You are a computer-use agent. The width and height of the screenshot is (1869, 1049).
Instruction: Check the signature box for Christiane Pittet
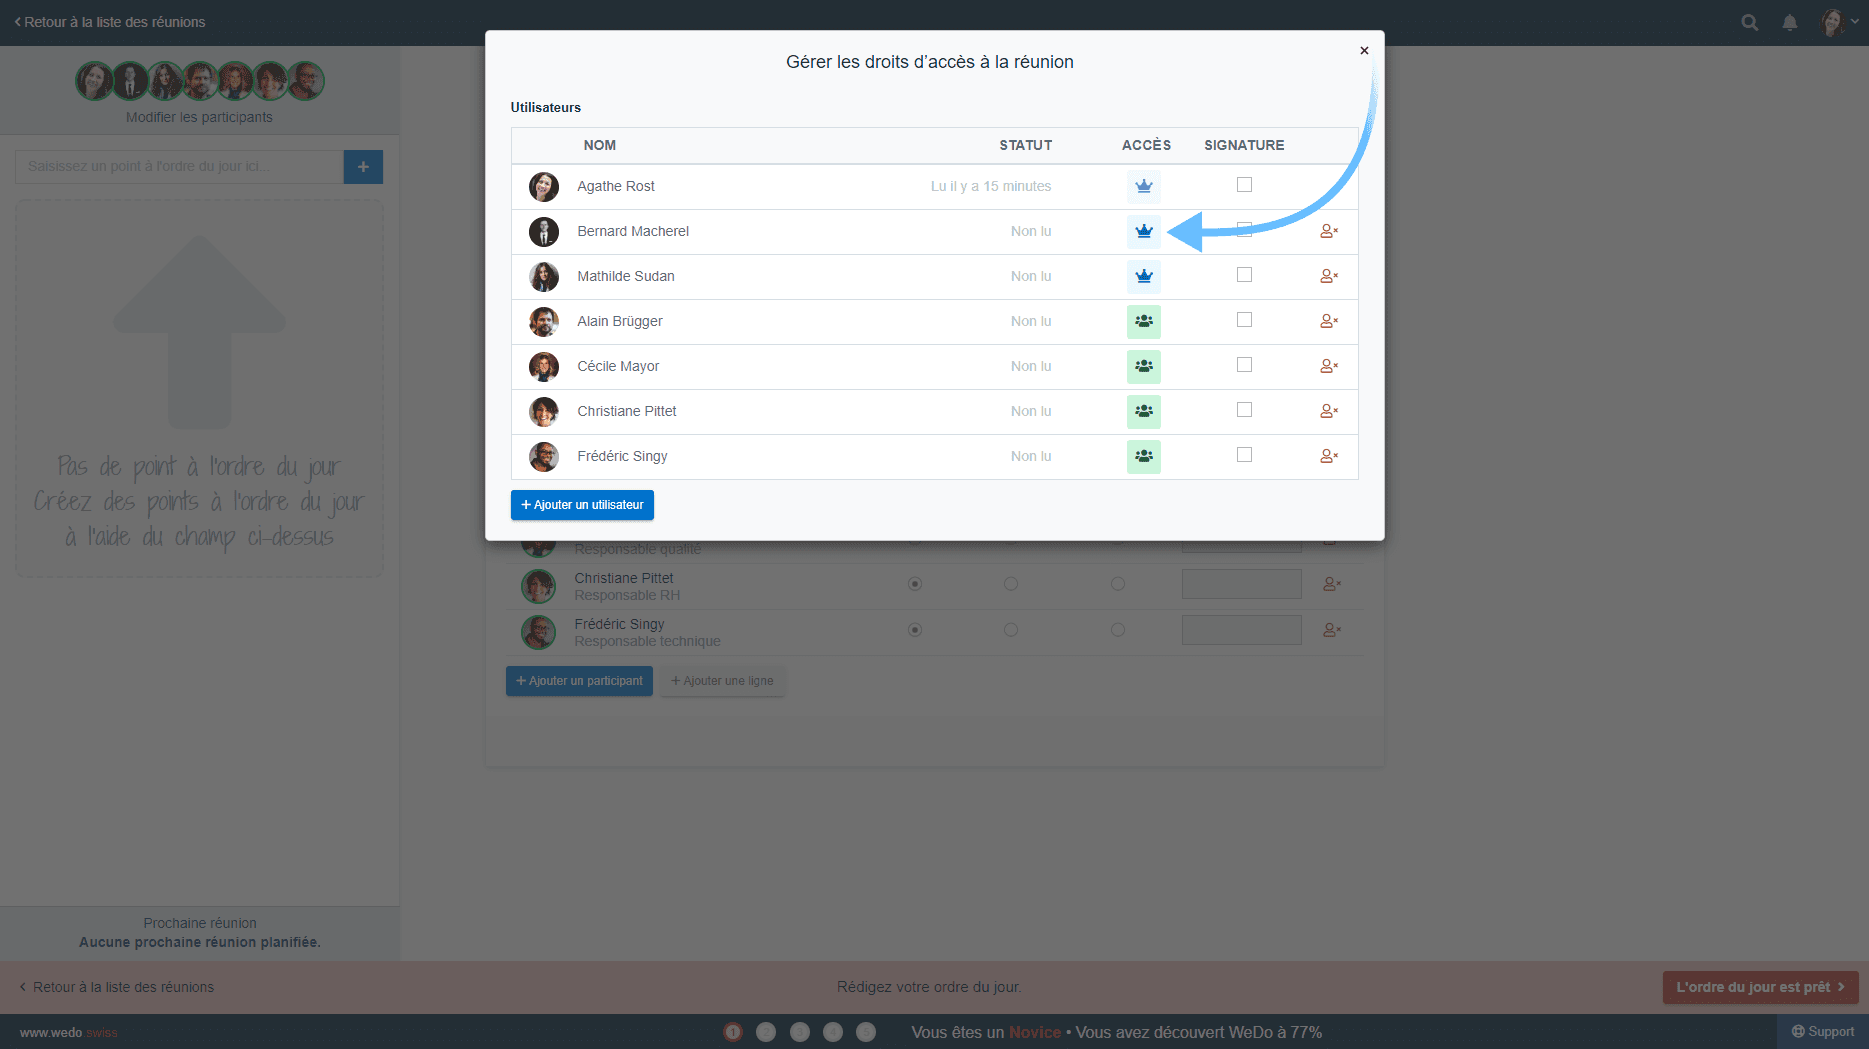click(x=1244, y=410)
